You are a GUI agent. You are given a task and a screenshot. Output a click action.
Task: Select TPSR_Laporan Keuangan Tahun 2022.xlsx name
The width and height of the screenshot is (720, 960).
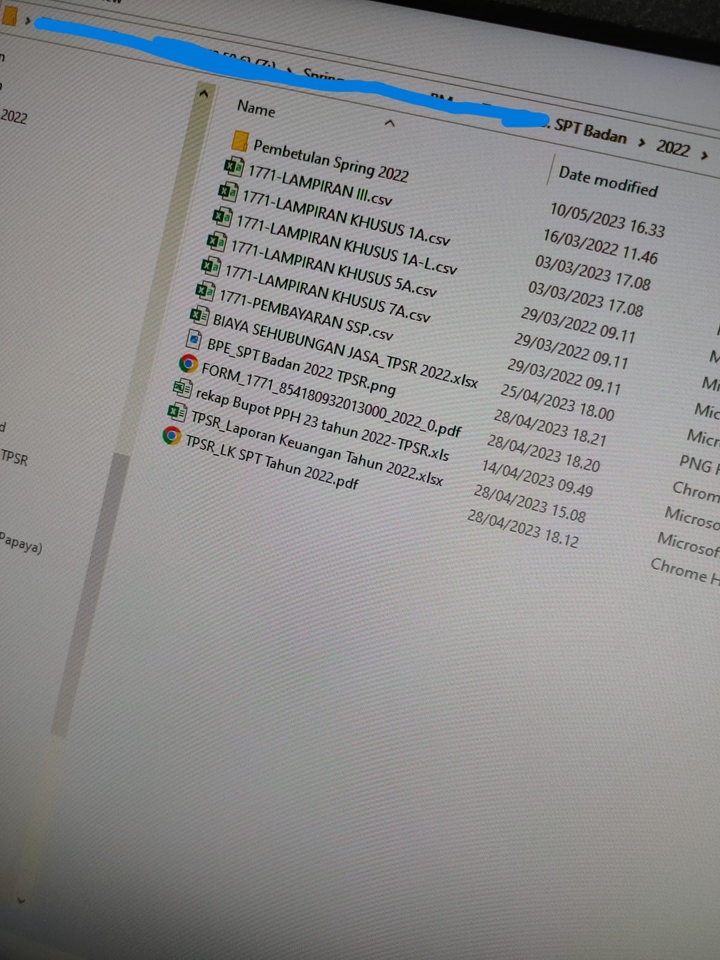[x=317, y=448]
